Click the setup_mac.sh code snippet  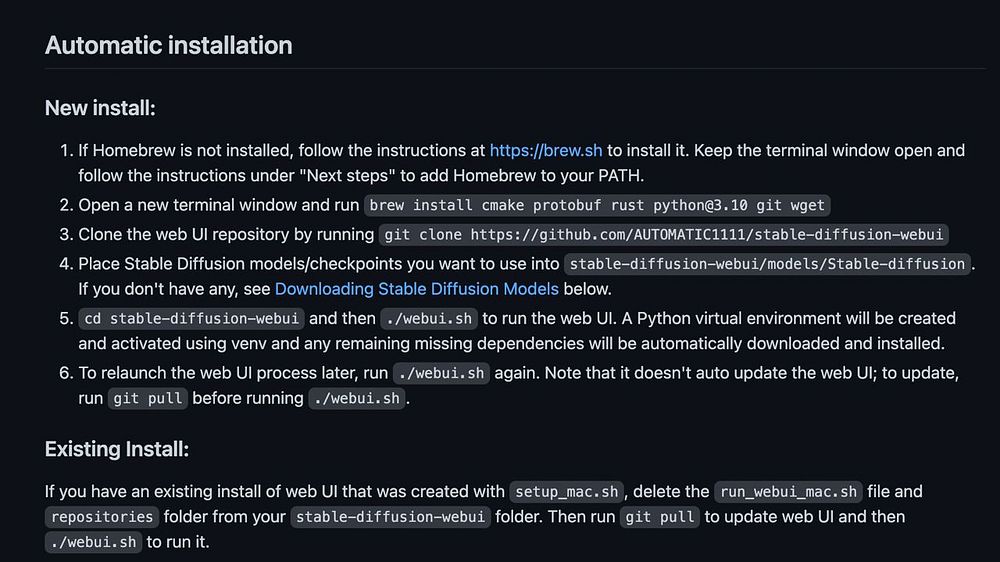pos(567,492)
